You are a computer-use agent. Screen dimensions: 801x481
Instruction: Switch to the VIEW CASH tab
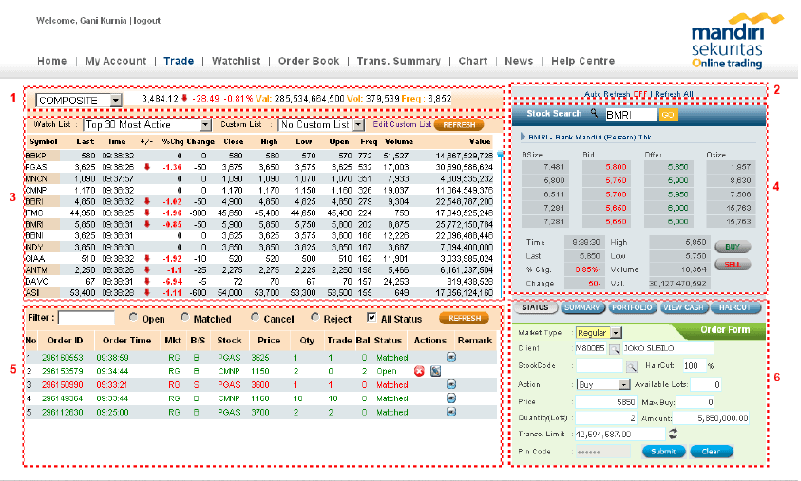point(683,307)
